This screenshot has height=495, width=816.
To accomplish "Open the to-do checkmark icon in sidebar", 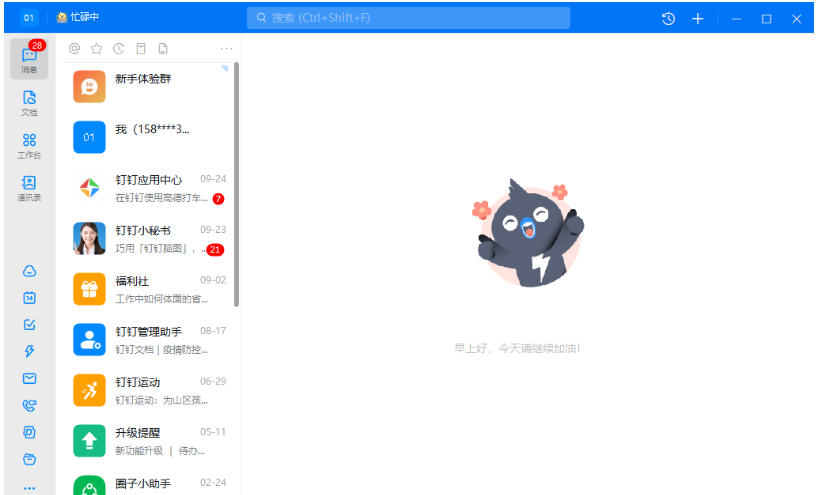I will pos(30,325).
